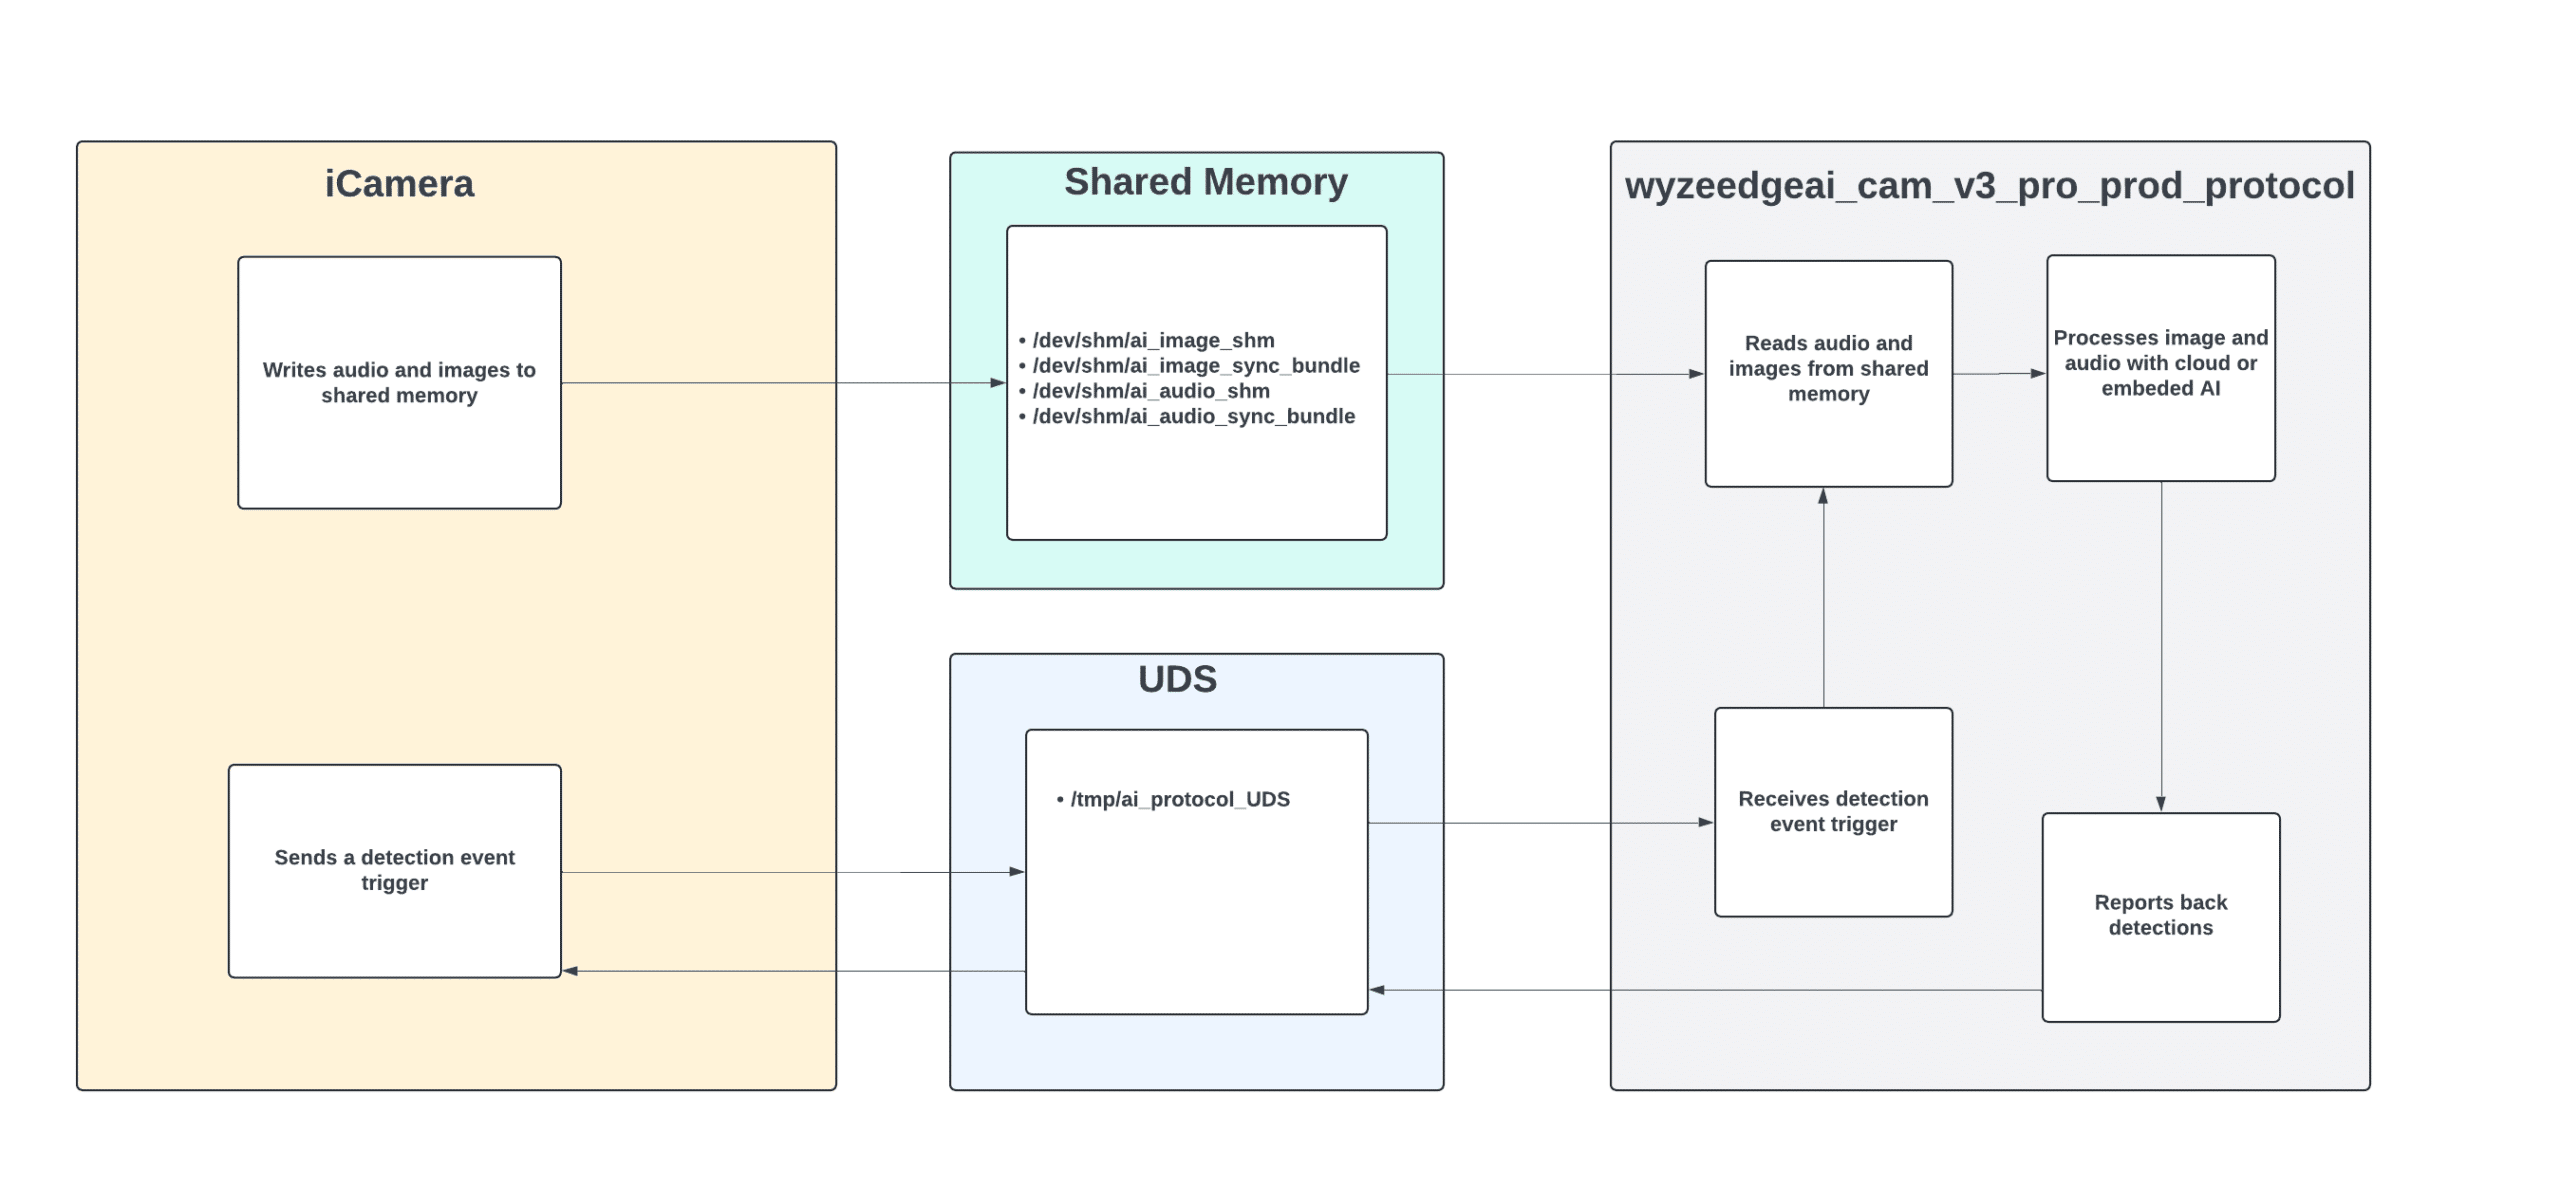Click the /tmp/ai_protocol_UDS entry
This screenshot has height=1187, width=2560.
tap(1179, 799)
